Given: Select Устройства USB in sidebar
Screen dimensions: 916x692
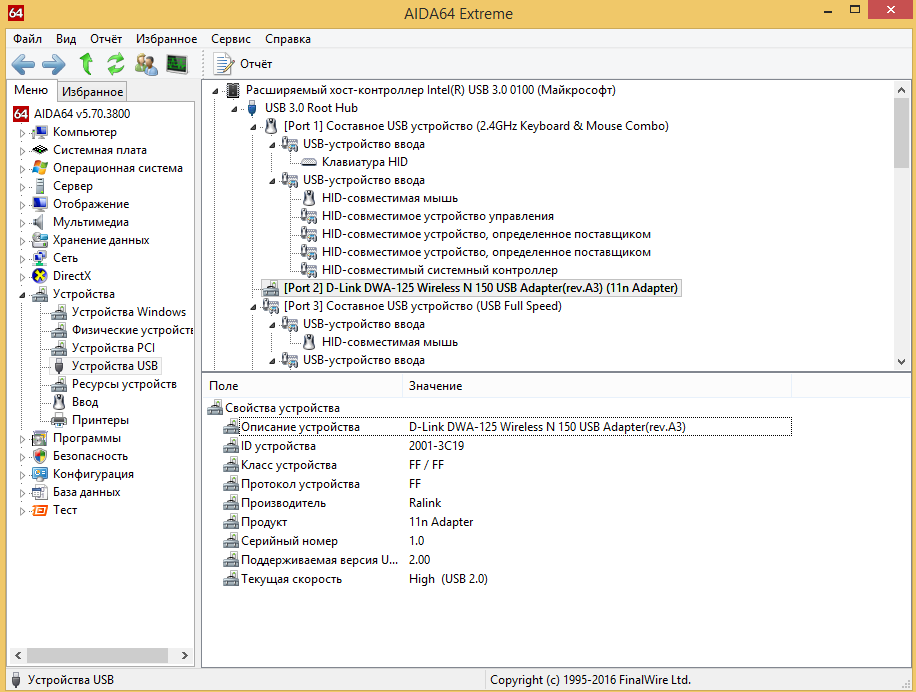Looking at the screenshot, I should pyautogui.click(x=114, y=366).
